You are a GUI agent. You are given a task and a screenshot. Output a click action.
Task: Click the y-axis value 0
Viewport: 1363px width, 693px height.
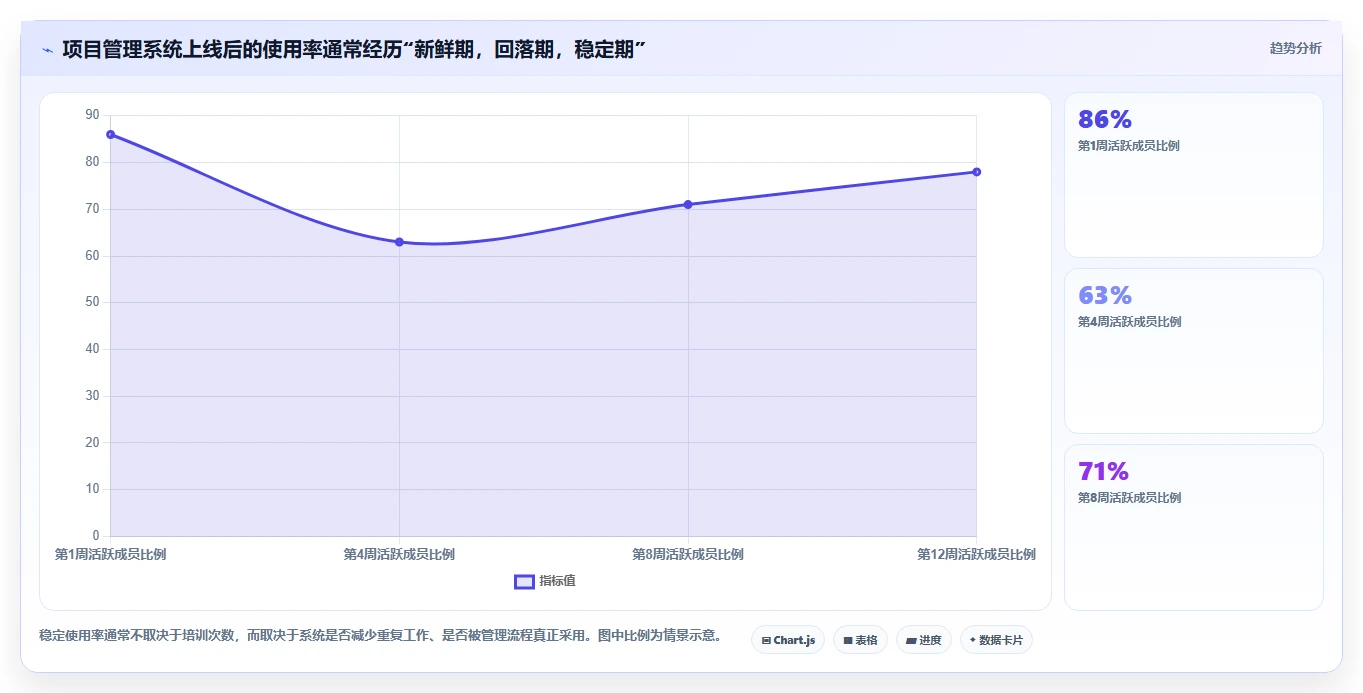tap(96, 536)
